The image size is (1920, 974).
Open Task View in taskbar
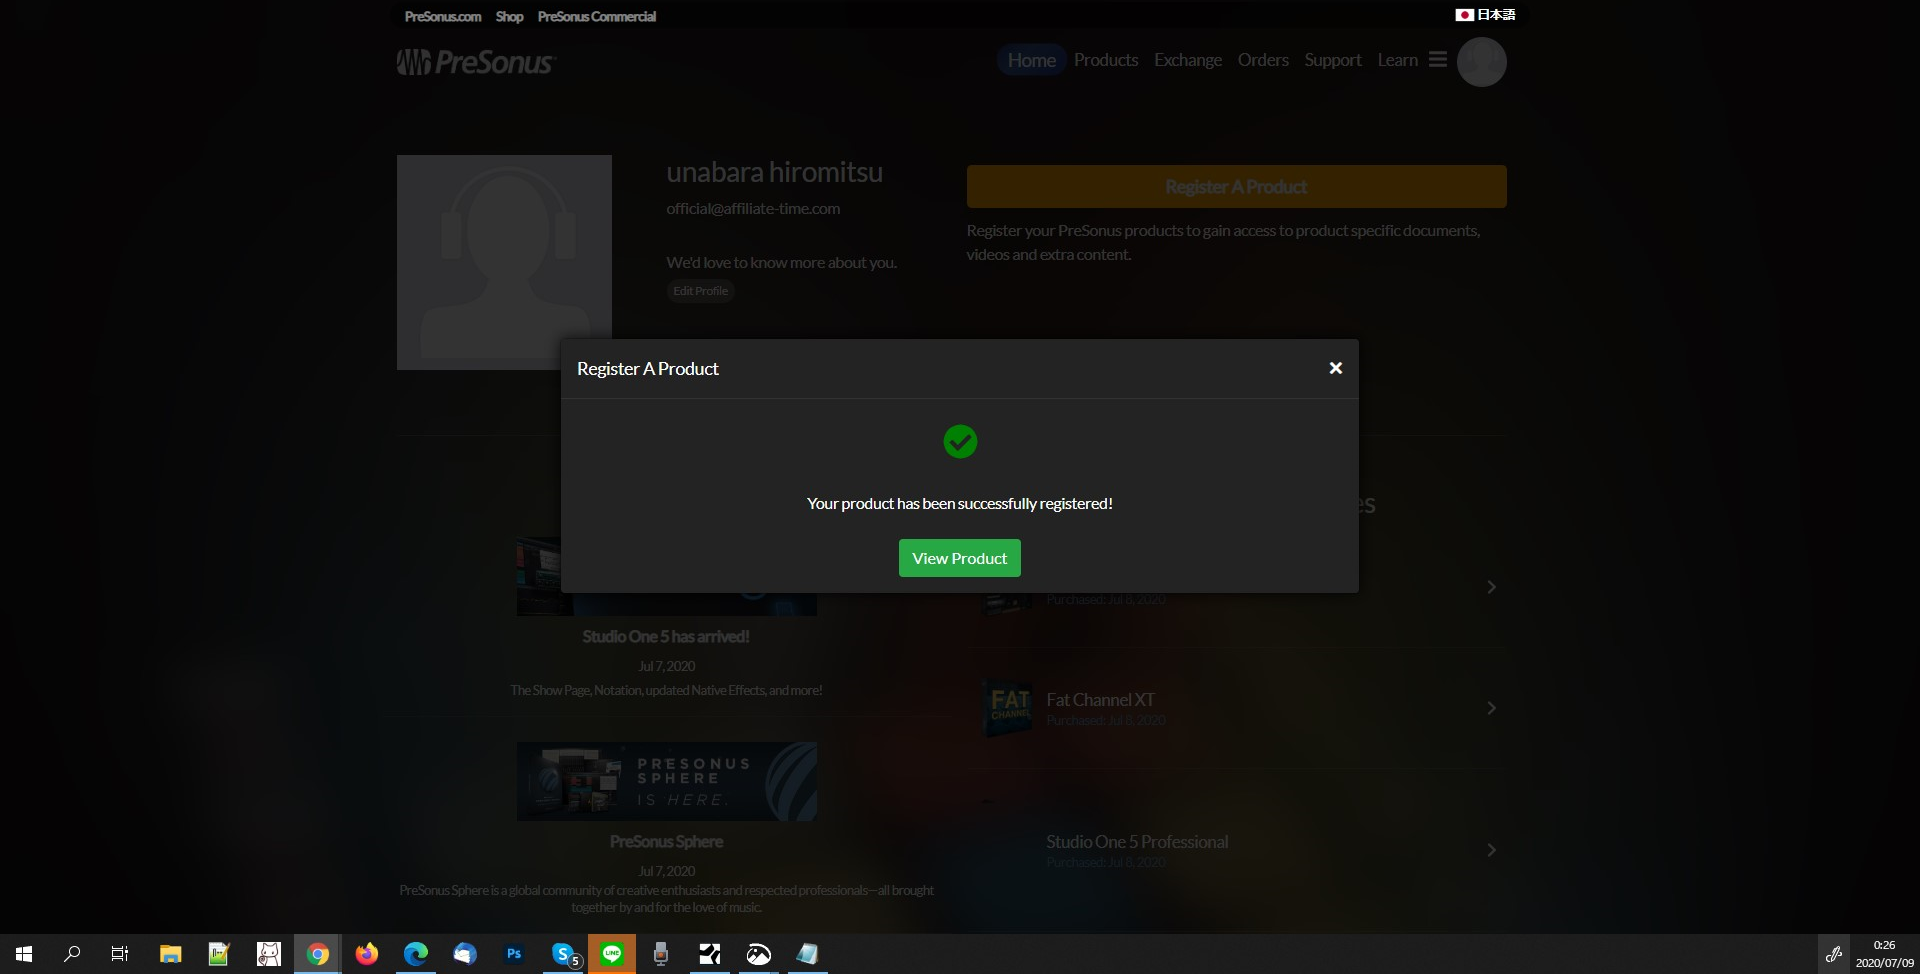(x=120, y=954)
